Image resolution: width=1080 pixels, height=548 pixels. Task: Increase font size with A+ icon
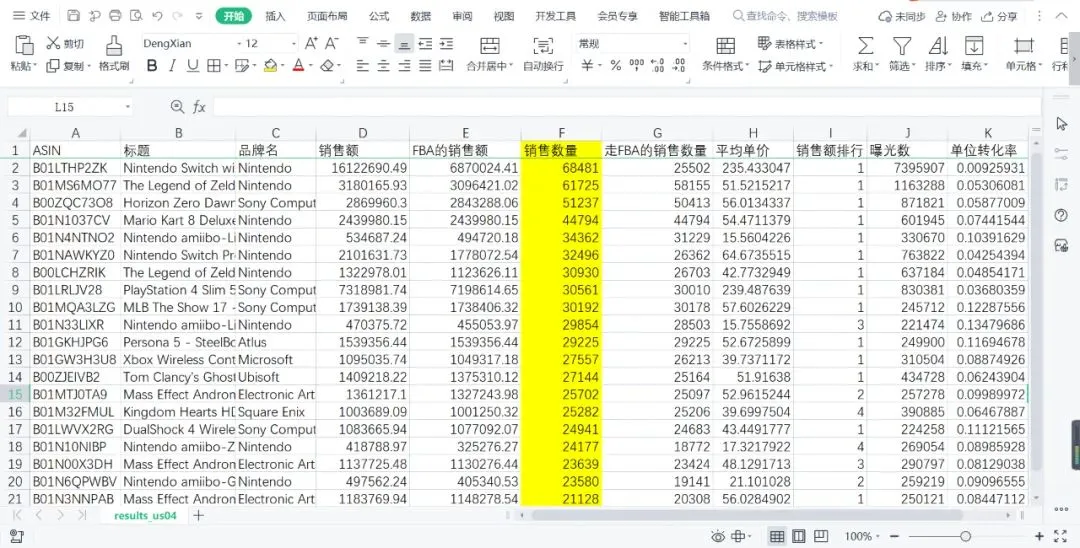click(x=311, y=43)
